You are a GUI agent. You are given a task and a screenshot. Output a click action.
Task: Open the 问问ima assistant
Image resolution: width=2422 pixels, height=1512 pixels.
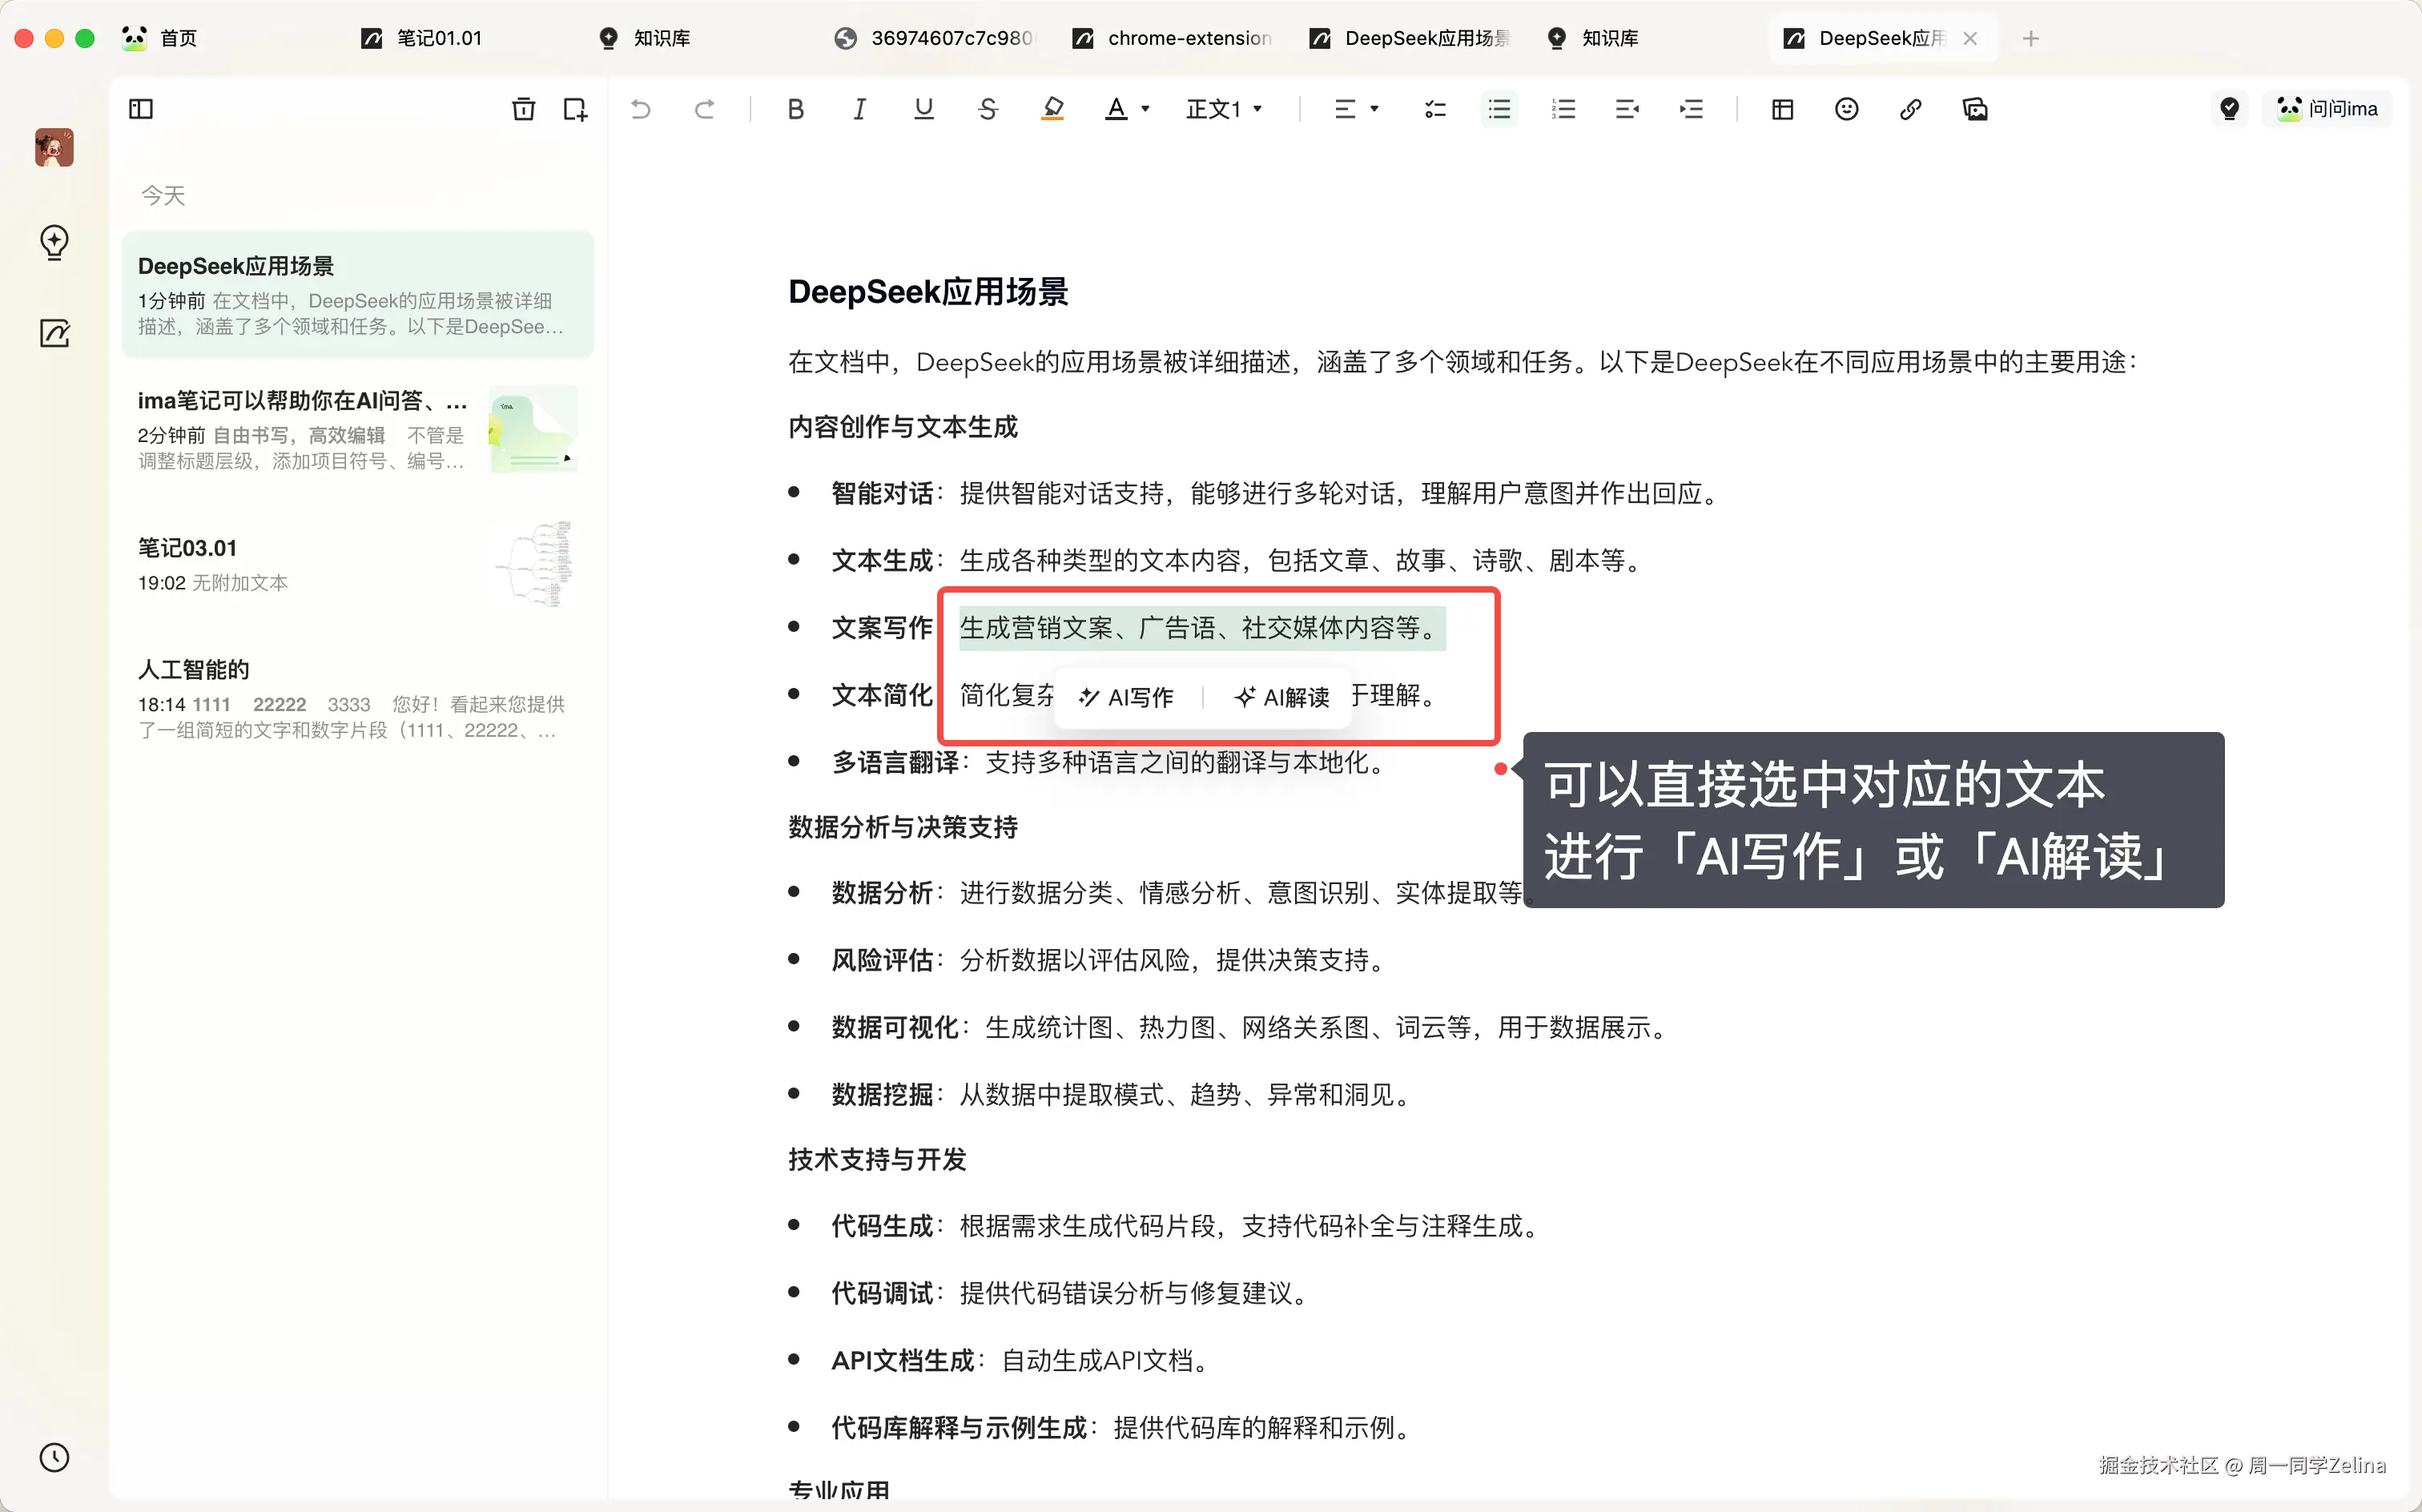pyautogui.click(x=2328, y=109)
